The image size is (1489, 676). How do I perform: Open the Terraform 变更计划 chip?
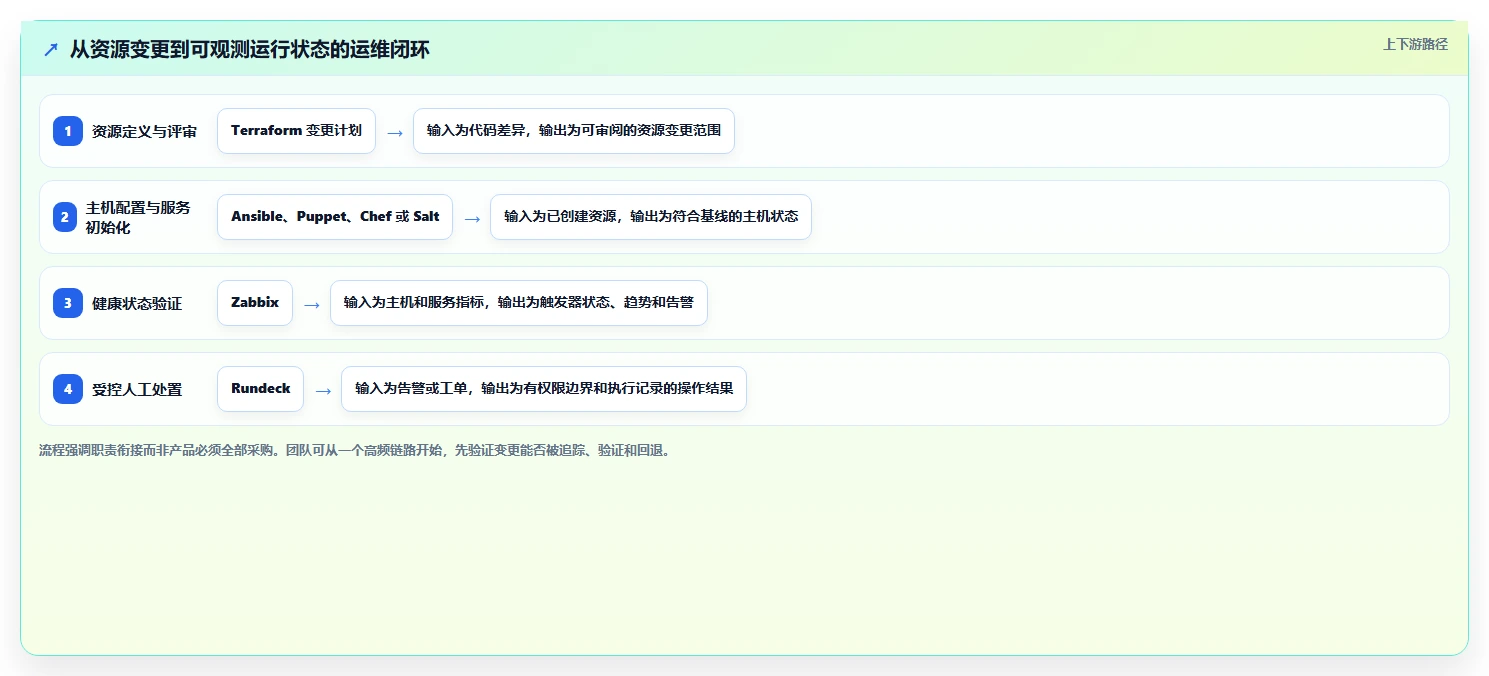[296, 131]
